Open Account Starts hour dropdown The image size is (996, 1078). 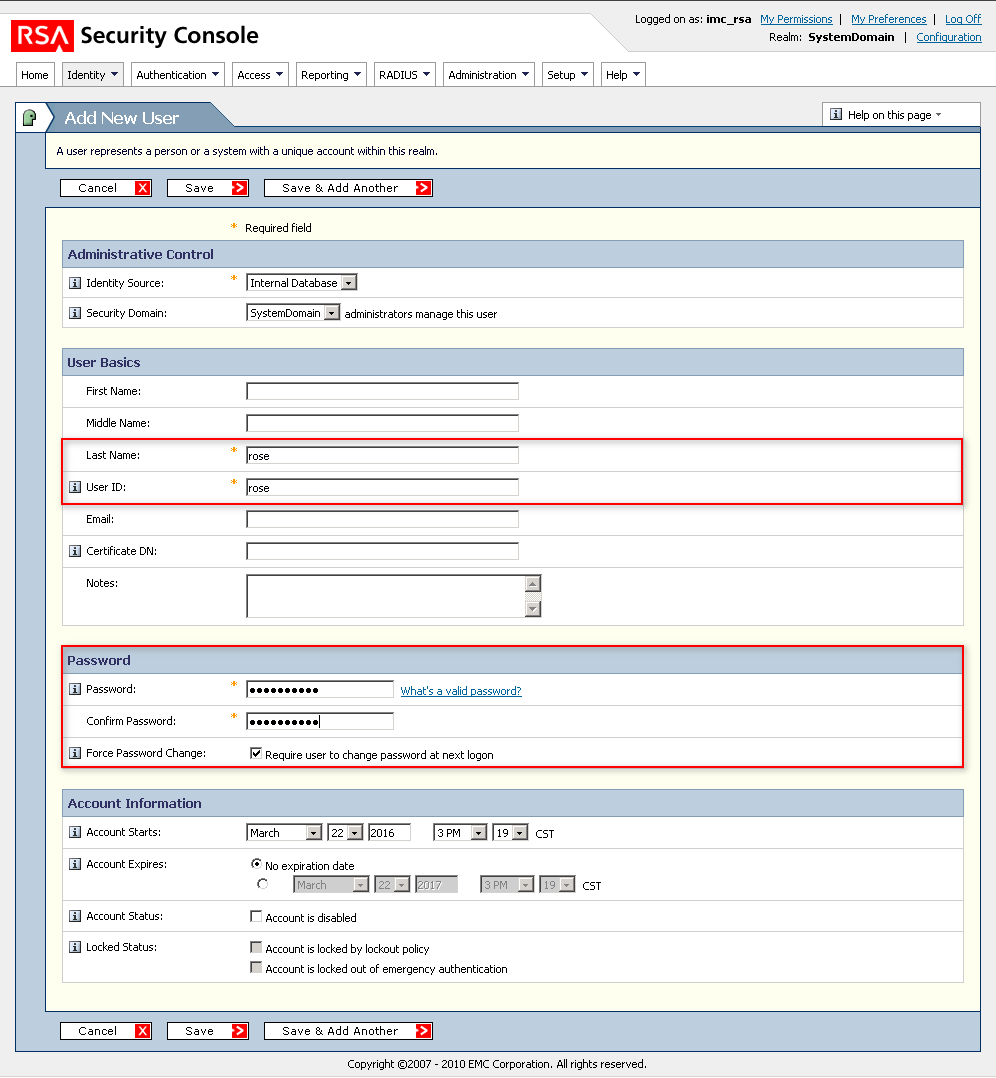460,833
